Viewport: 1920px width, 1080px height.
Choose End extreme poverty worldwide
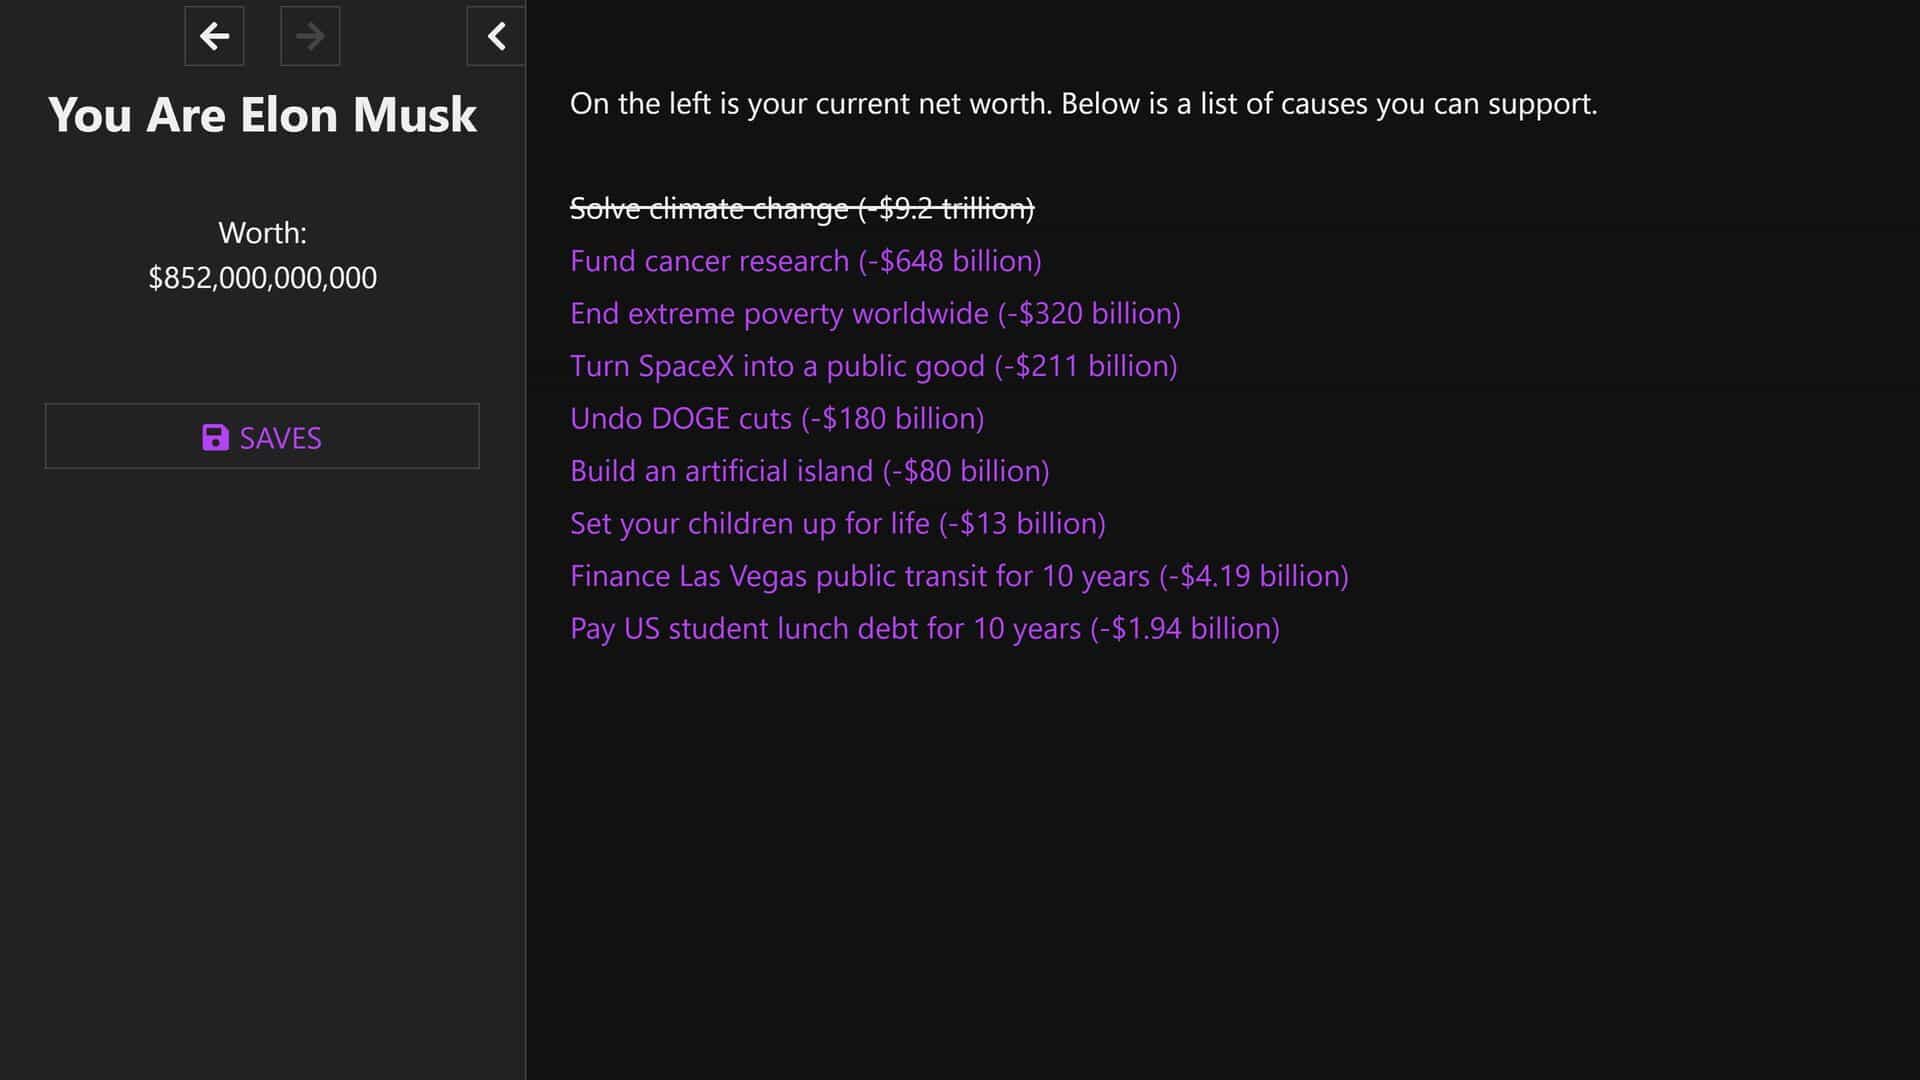click(875, 314)
